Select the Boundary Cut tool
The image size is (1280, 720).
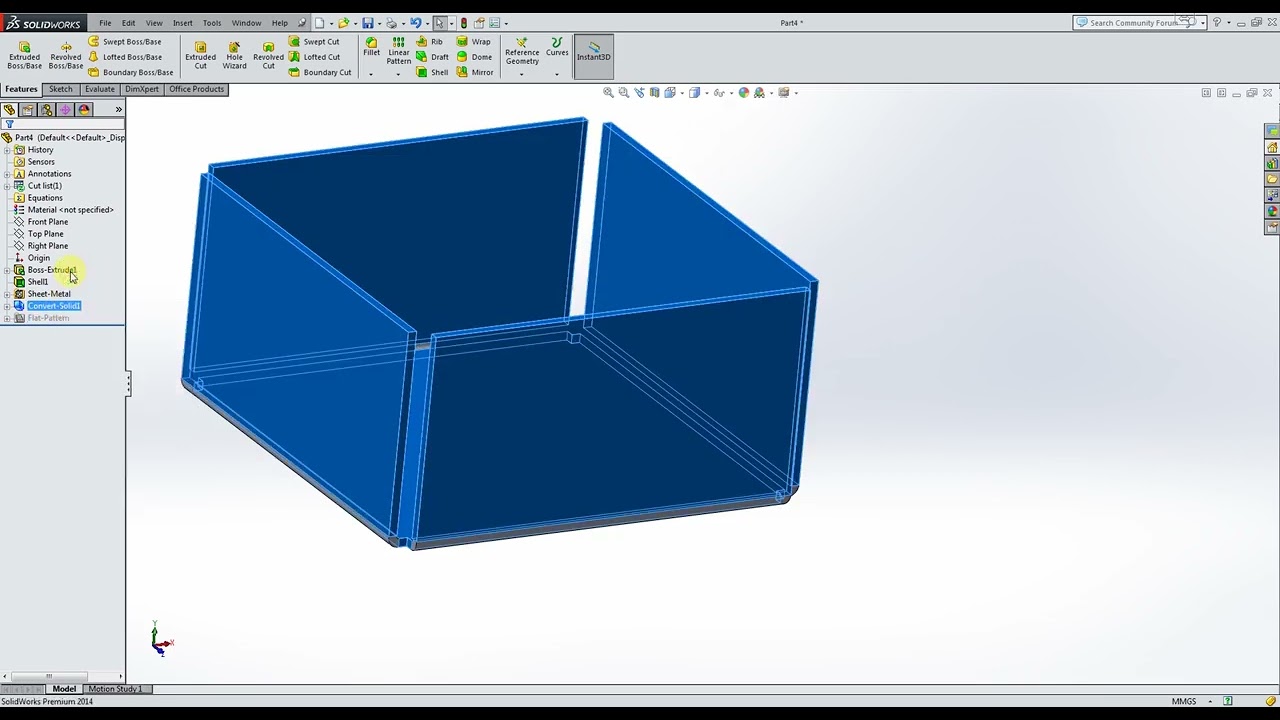(x=320, y=72)
